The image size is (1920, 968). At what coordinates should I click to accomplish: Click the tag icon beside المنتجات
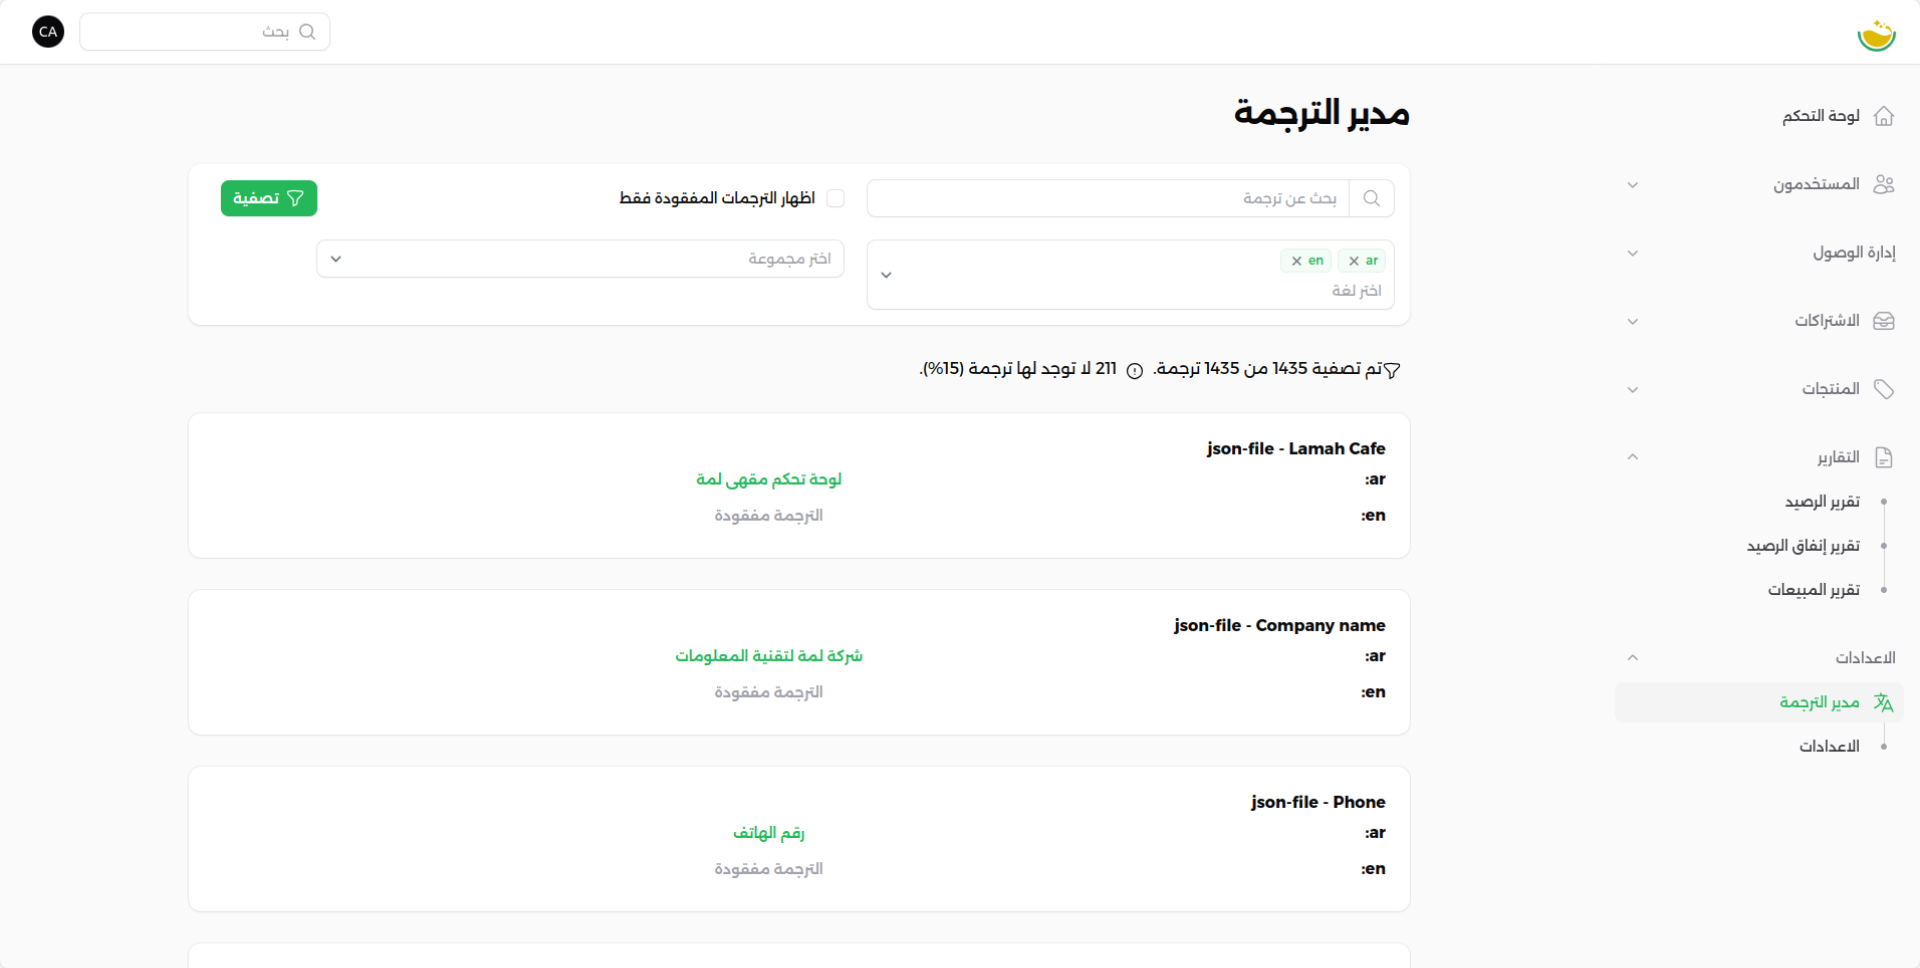(1884, 389)
